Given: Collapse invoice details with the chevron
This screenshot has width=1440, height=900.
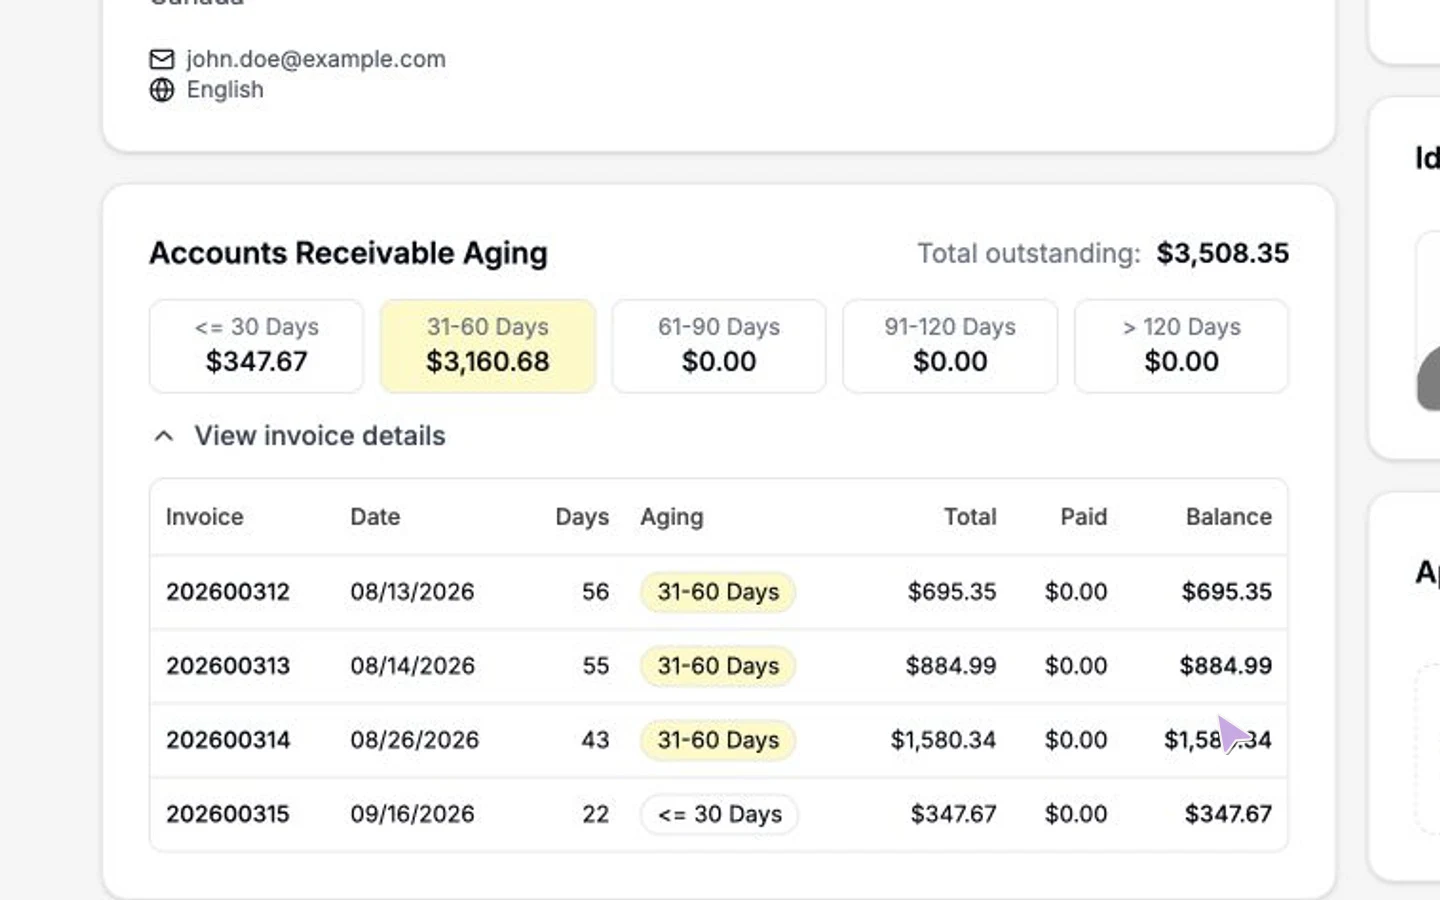Looking at the screenshot, I should tap(164, 436).
